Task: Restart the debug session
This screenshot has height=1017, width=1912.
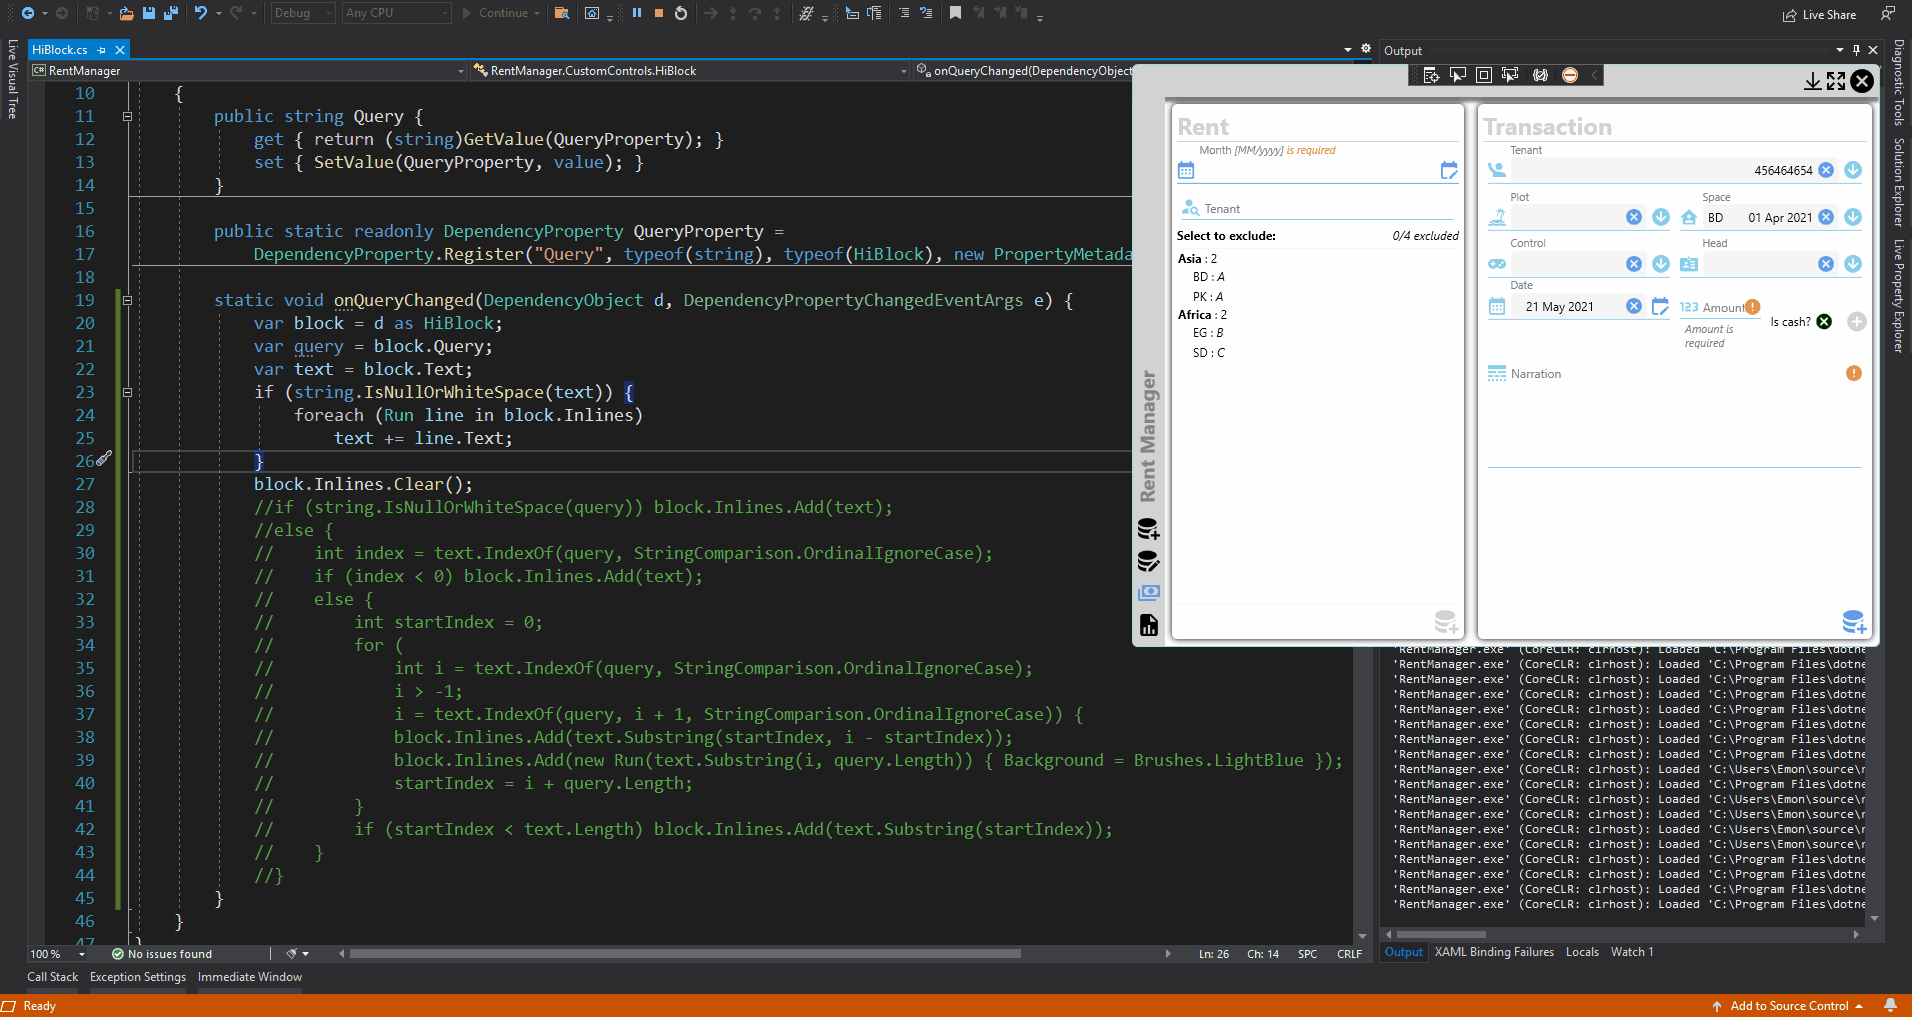Action: coord(681,13)
